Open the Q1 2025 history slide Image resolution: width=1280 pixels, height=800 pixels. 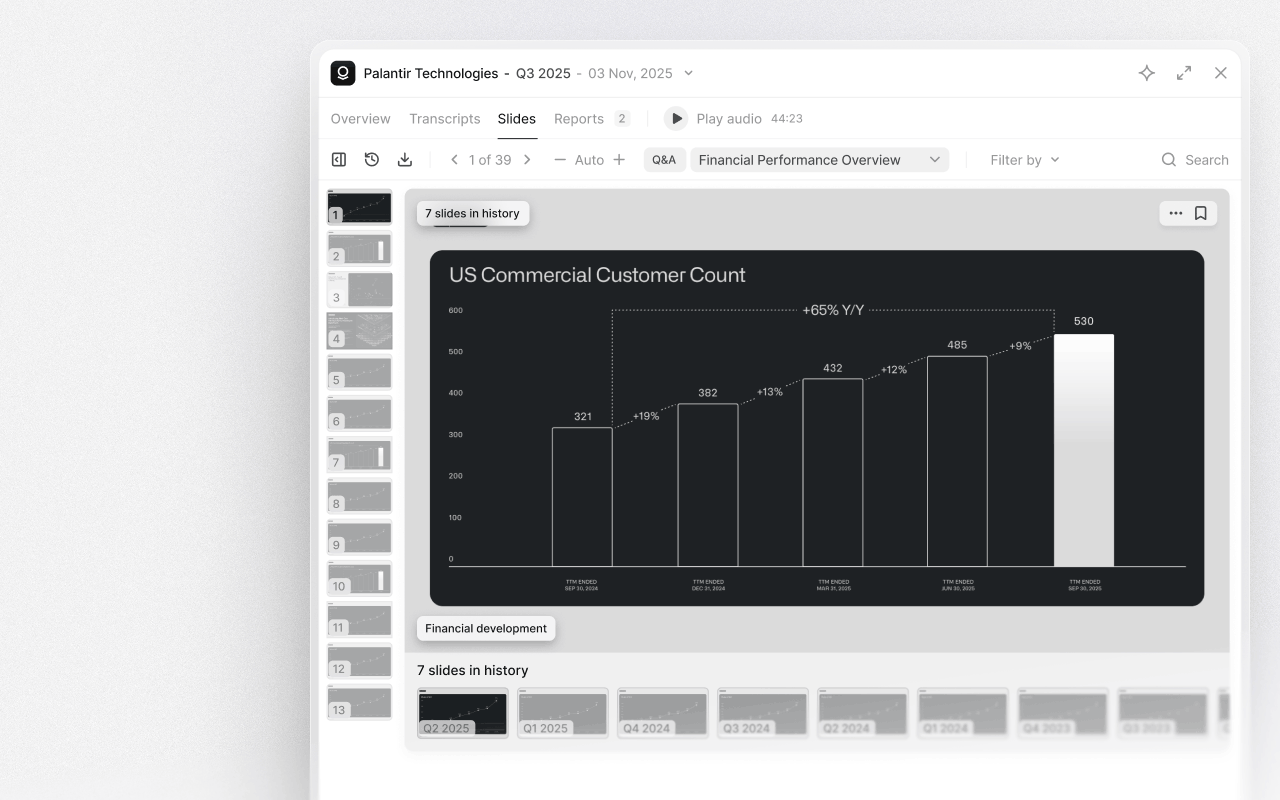click(x=563, y=713)
